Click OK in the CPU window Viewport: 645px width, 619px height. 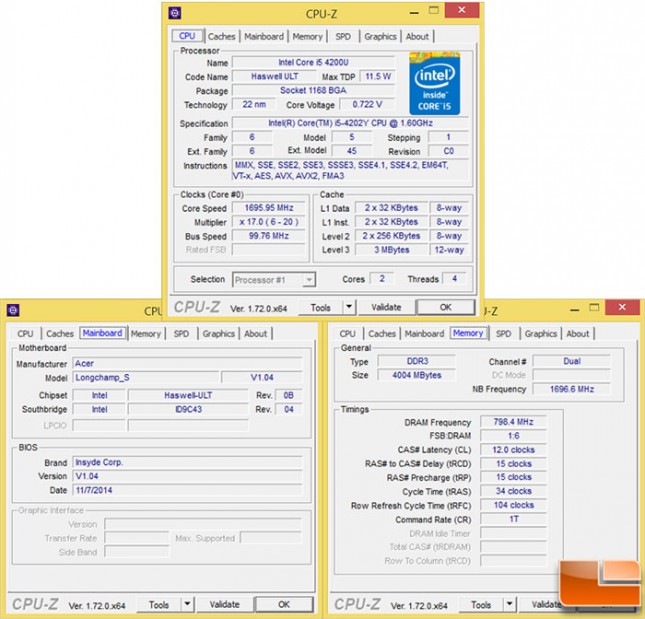point(445,307)
